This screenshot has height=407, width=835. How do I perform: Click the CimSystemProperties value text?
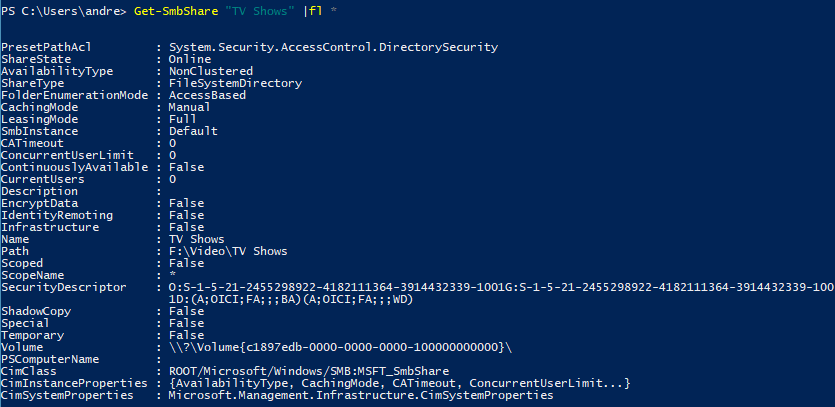[x=361, y=396]
